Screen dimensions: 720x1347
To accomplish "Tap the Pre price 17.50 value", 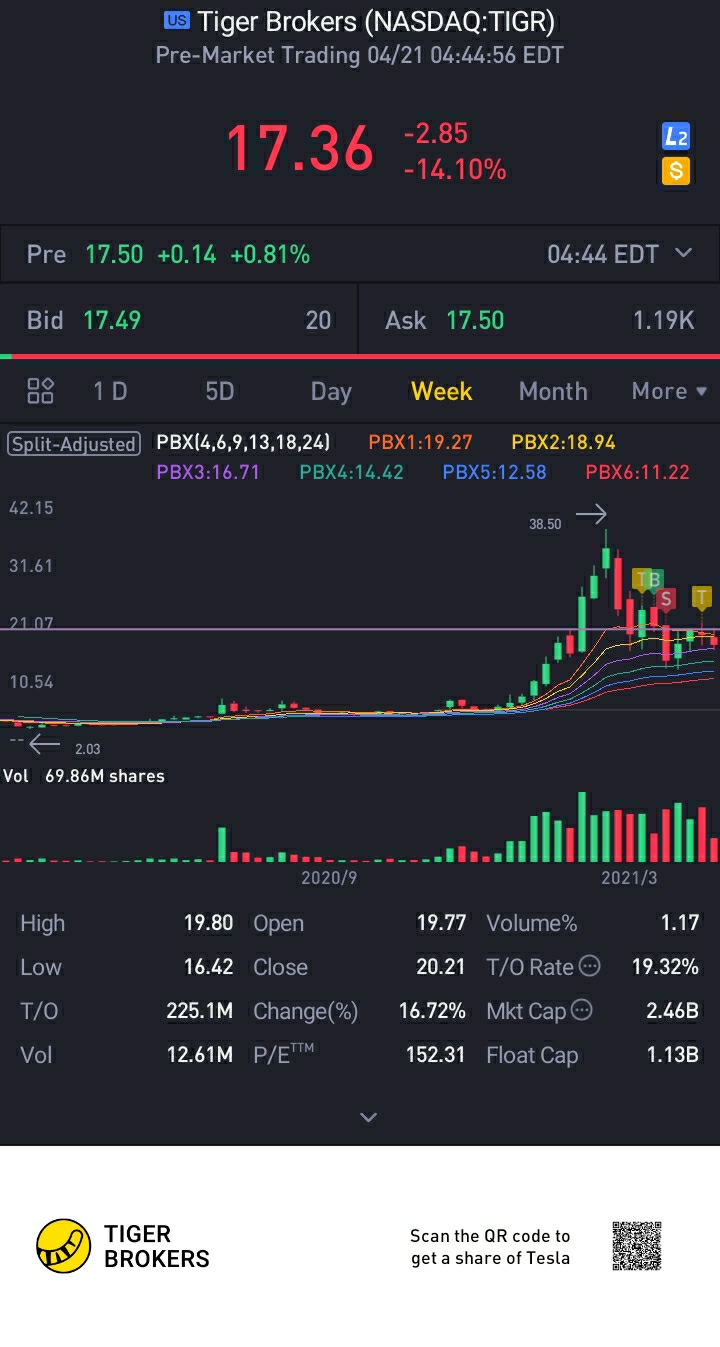I will click(x=114, y=254).
